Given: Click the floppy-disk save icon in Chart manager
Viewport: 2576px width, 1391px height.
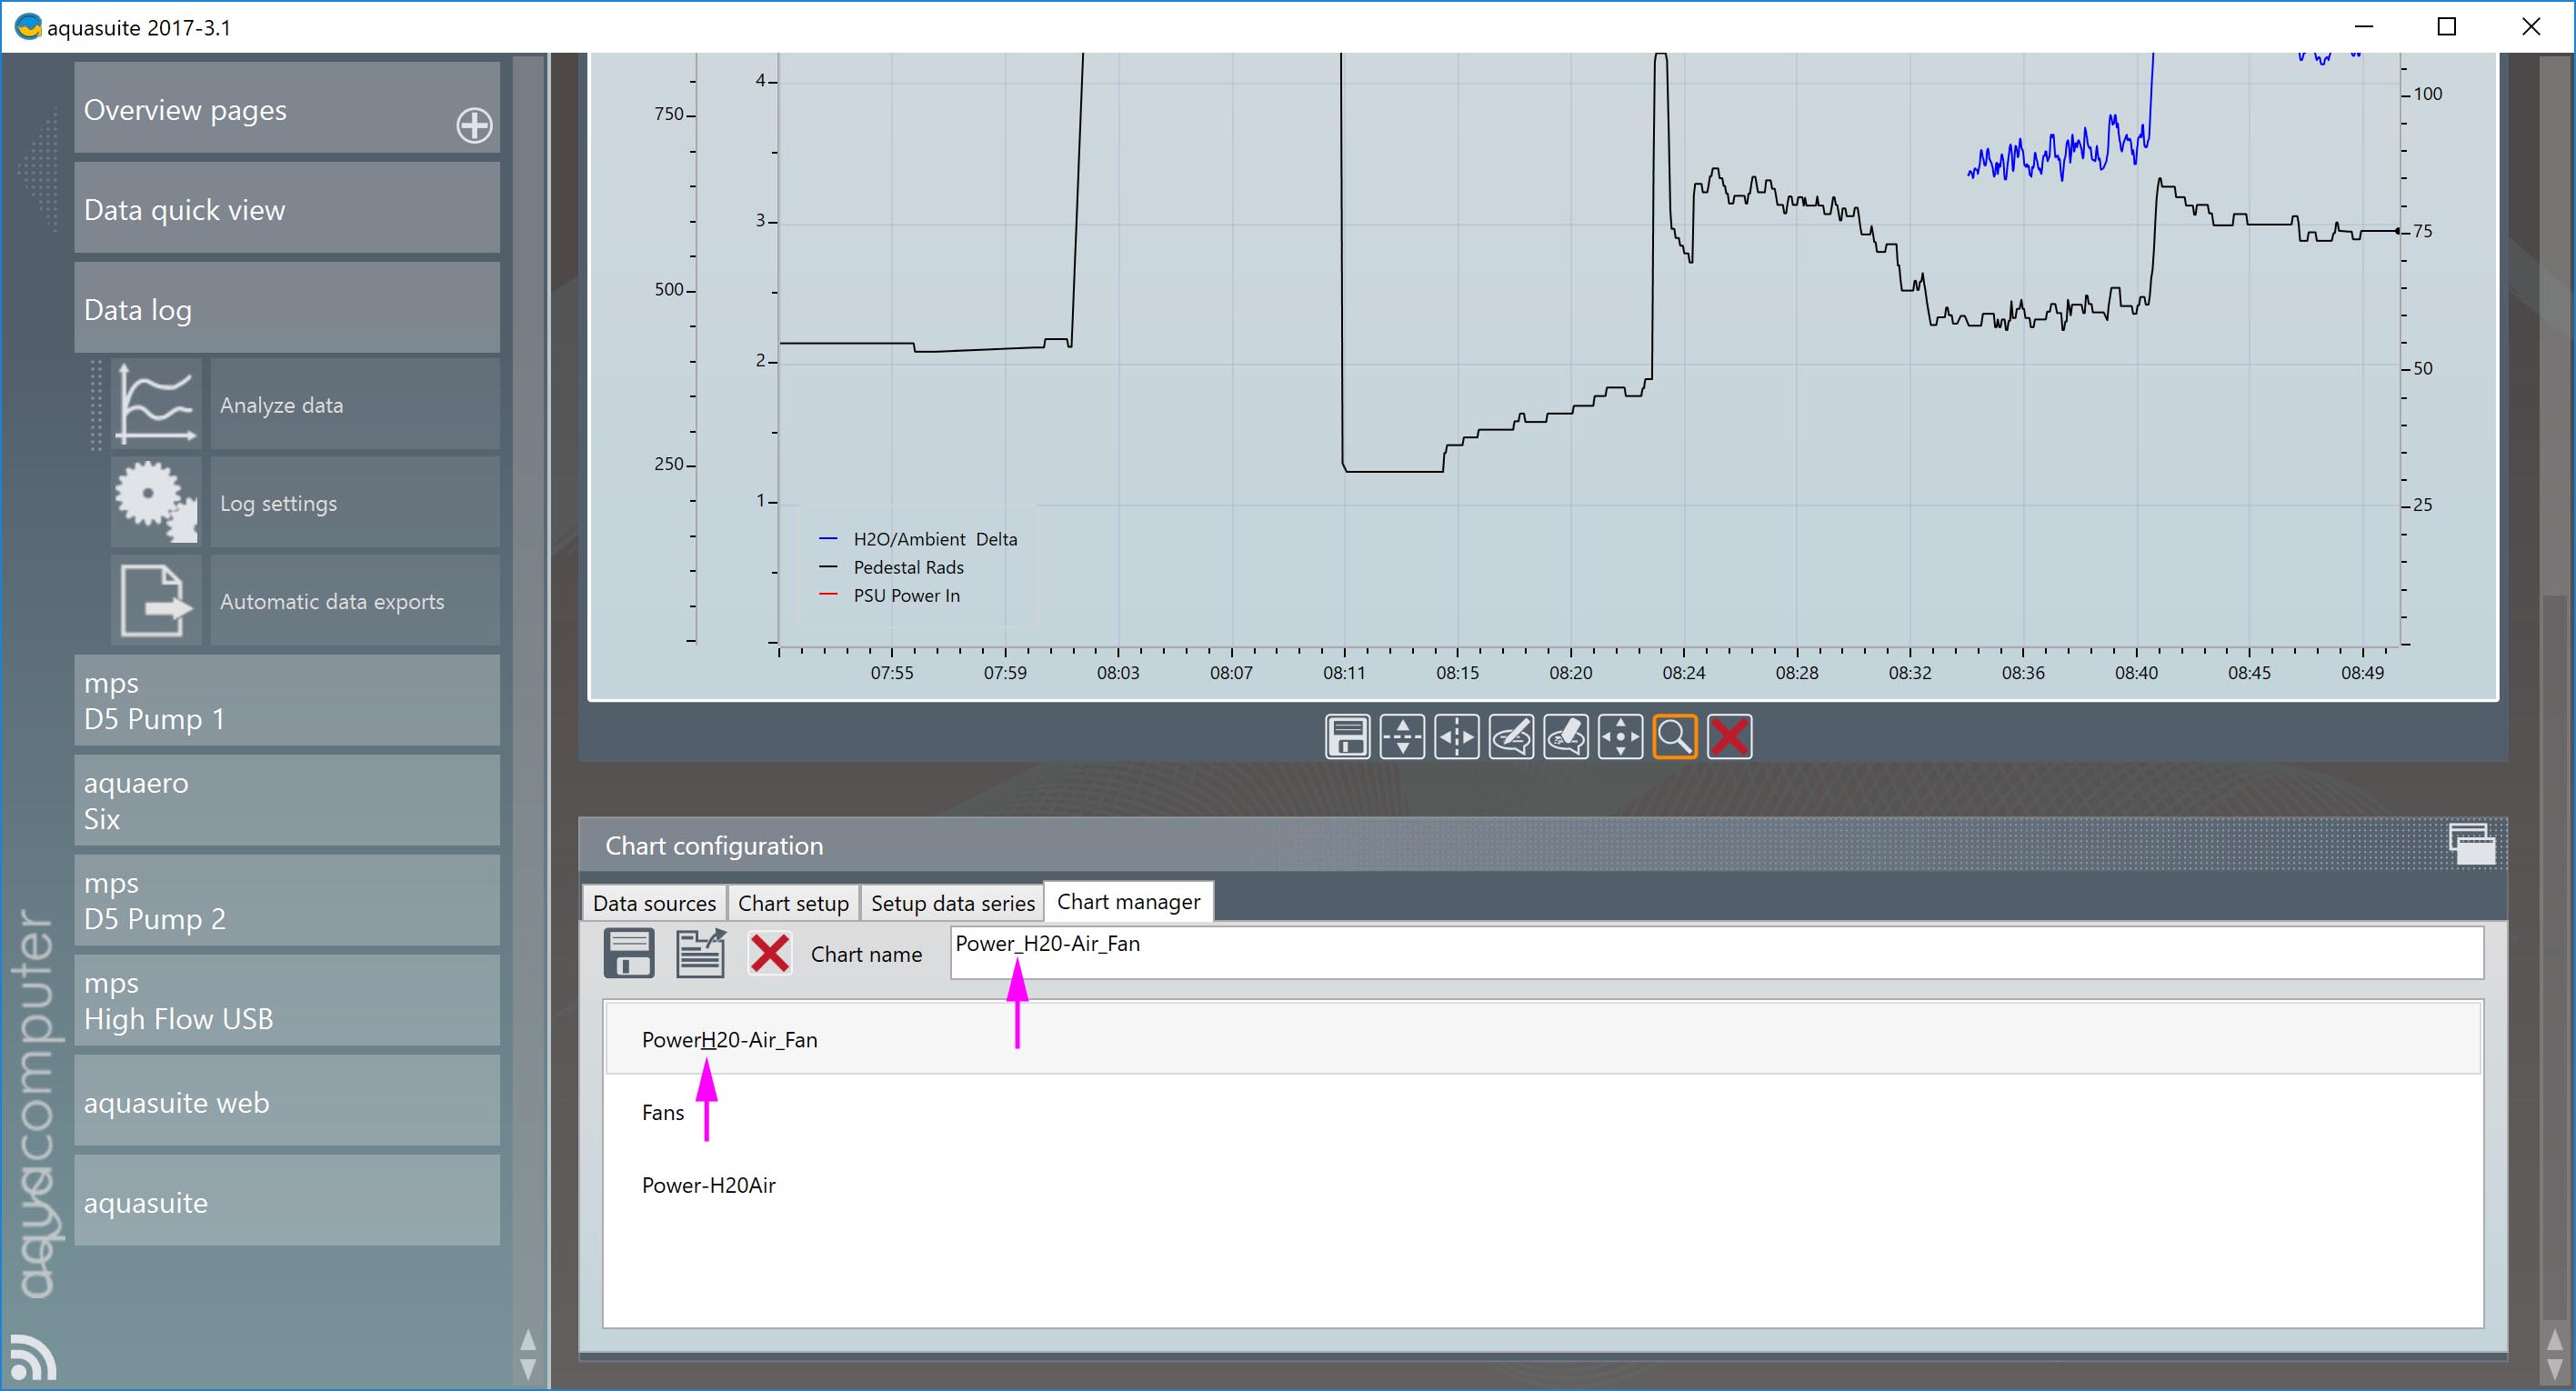Looking at the screenshot, I should point(629,953).
